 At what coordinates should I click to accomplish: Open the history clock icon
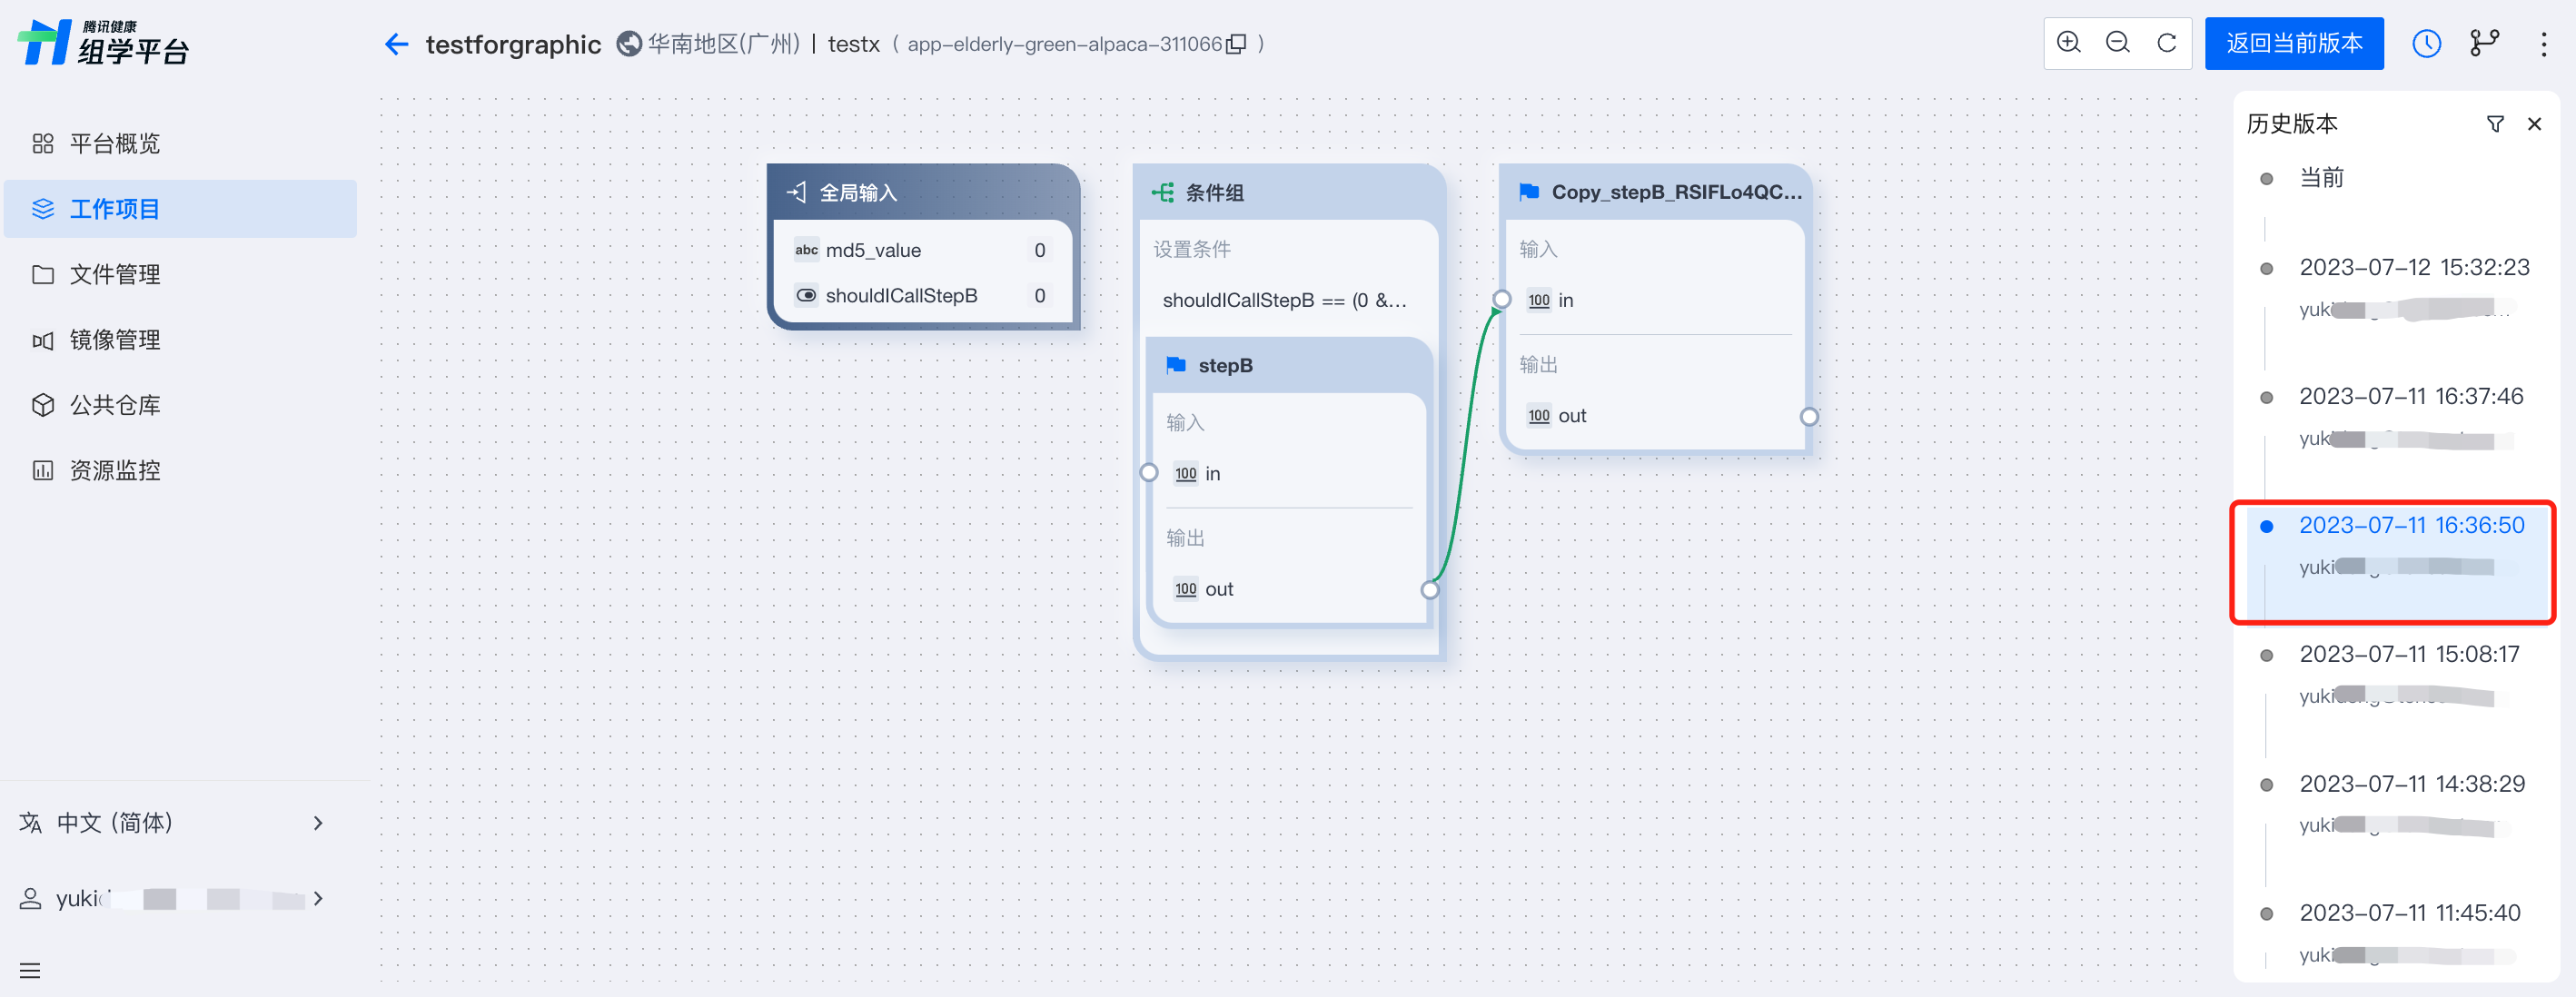coord(2425,43)
